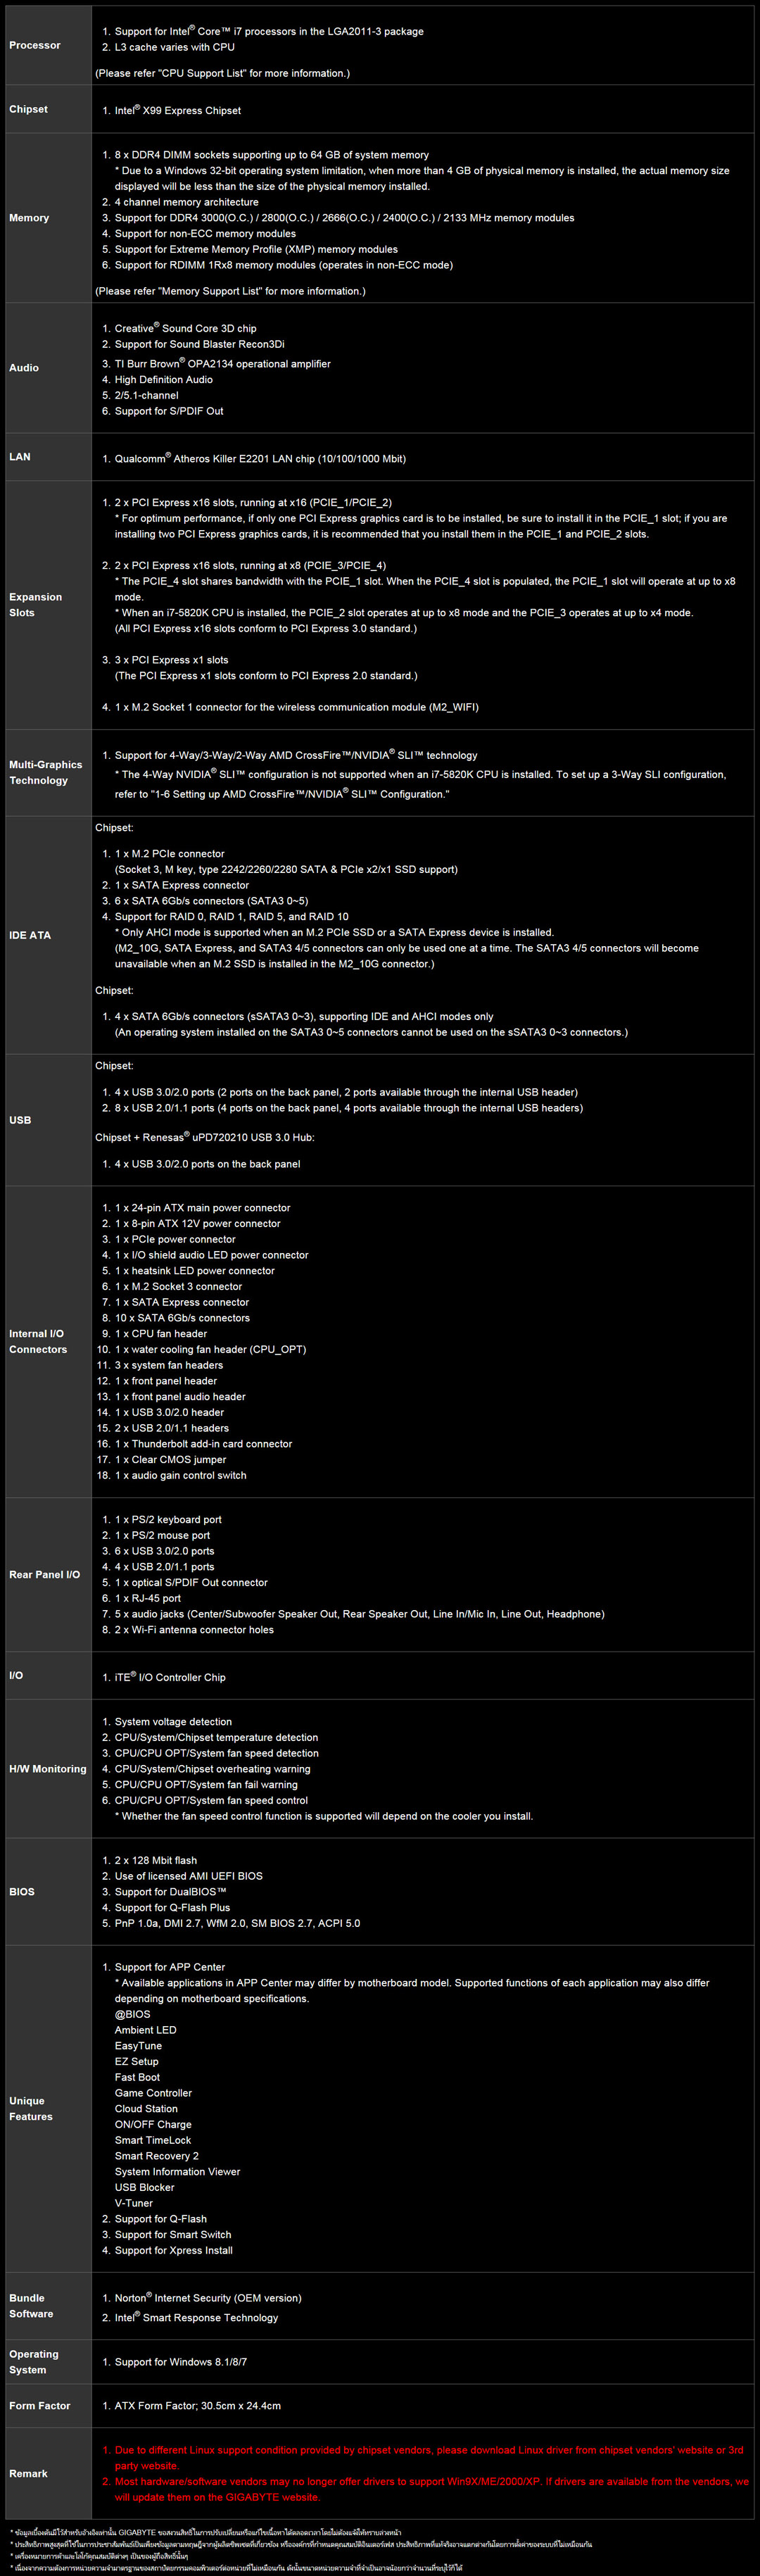Click the Internal I/O Connectors label
This screenshot has height=2576, width=760.
(38, 1341)
